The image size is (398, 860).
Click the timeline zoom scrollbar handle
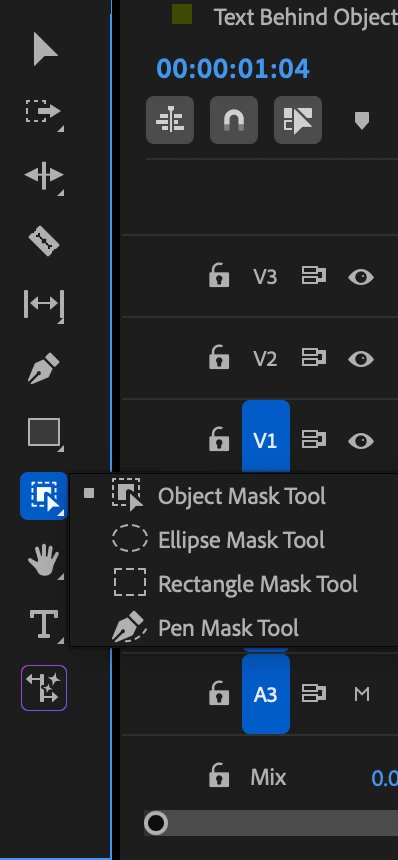point(156,823)
